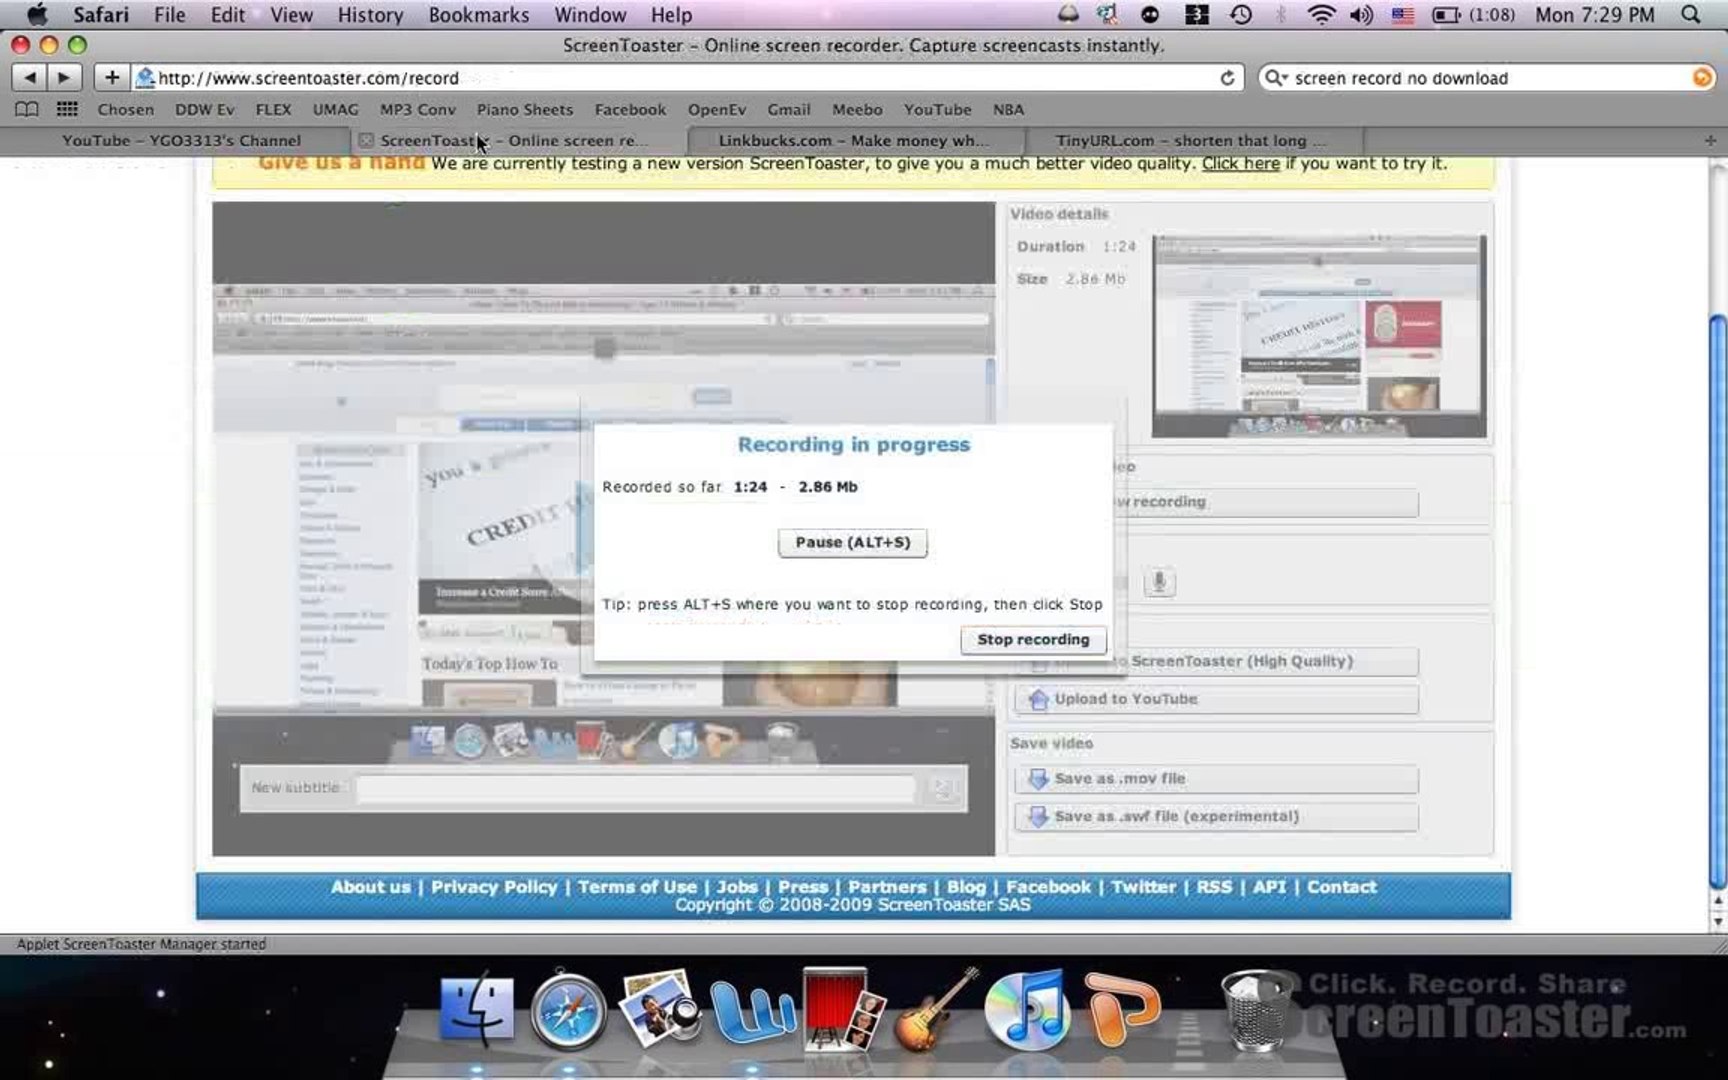Open the Edit menu
This screenshot has width=1728, height=1080.
pos(228,15)
